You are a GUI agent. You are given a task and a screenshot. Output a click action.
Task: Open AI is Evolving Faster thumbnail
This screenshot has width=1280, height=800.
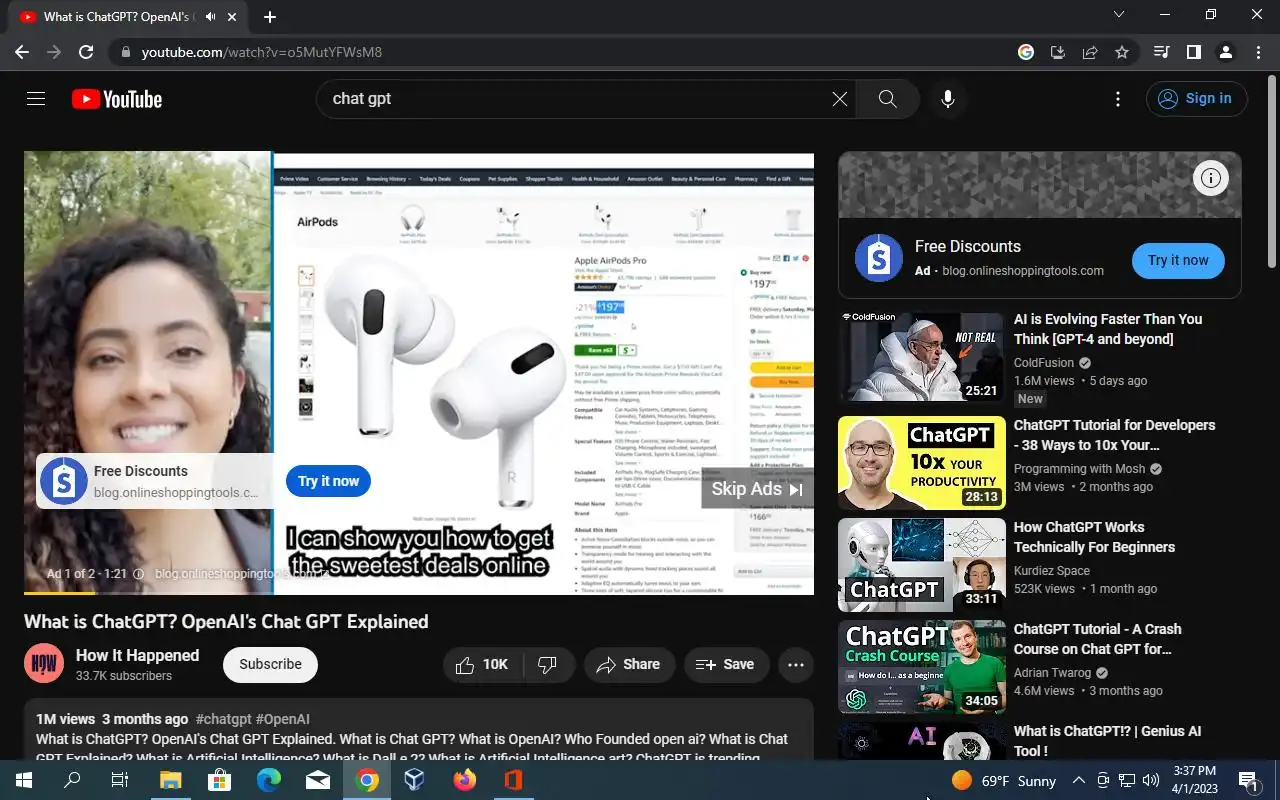click(922, 356)
